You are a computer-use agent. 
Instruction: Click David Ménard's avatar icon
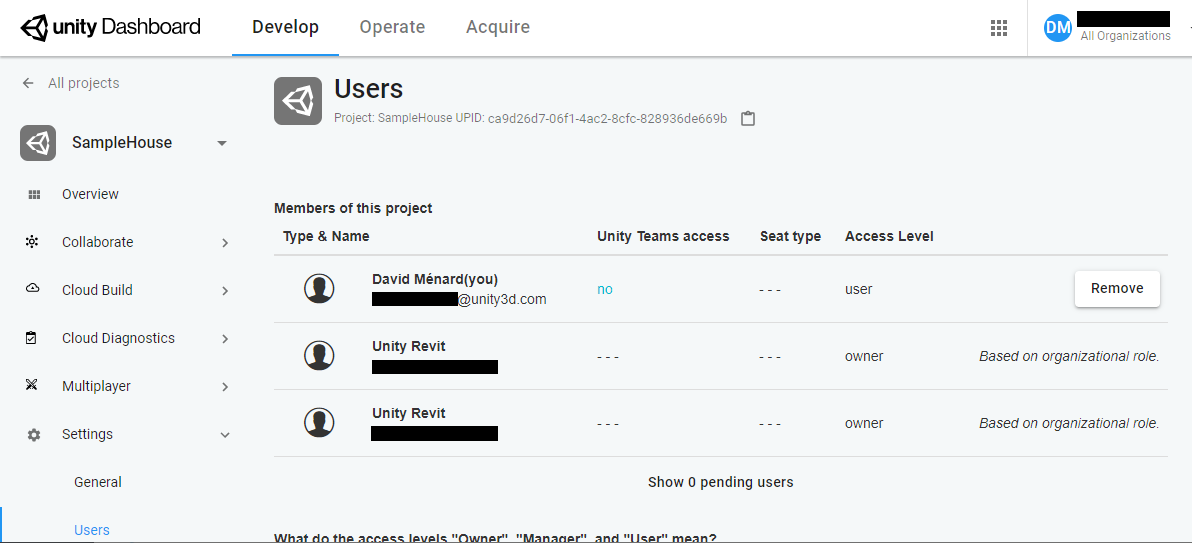pyautogui.click(x=319, y=288)
